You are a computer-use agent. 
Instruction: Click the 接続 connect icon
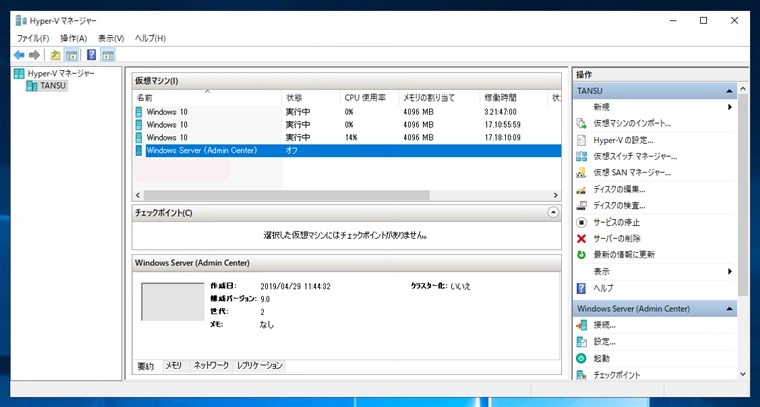(x=581, y=325)
